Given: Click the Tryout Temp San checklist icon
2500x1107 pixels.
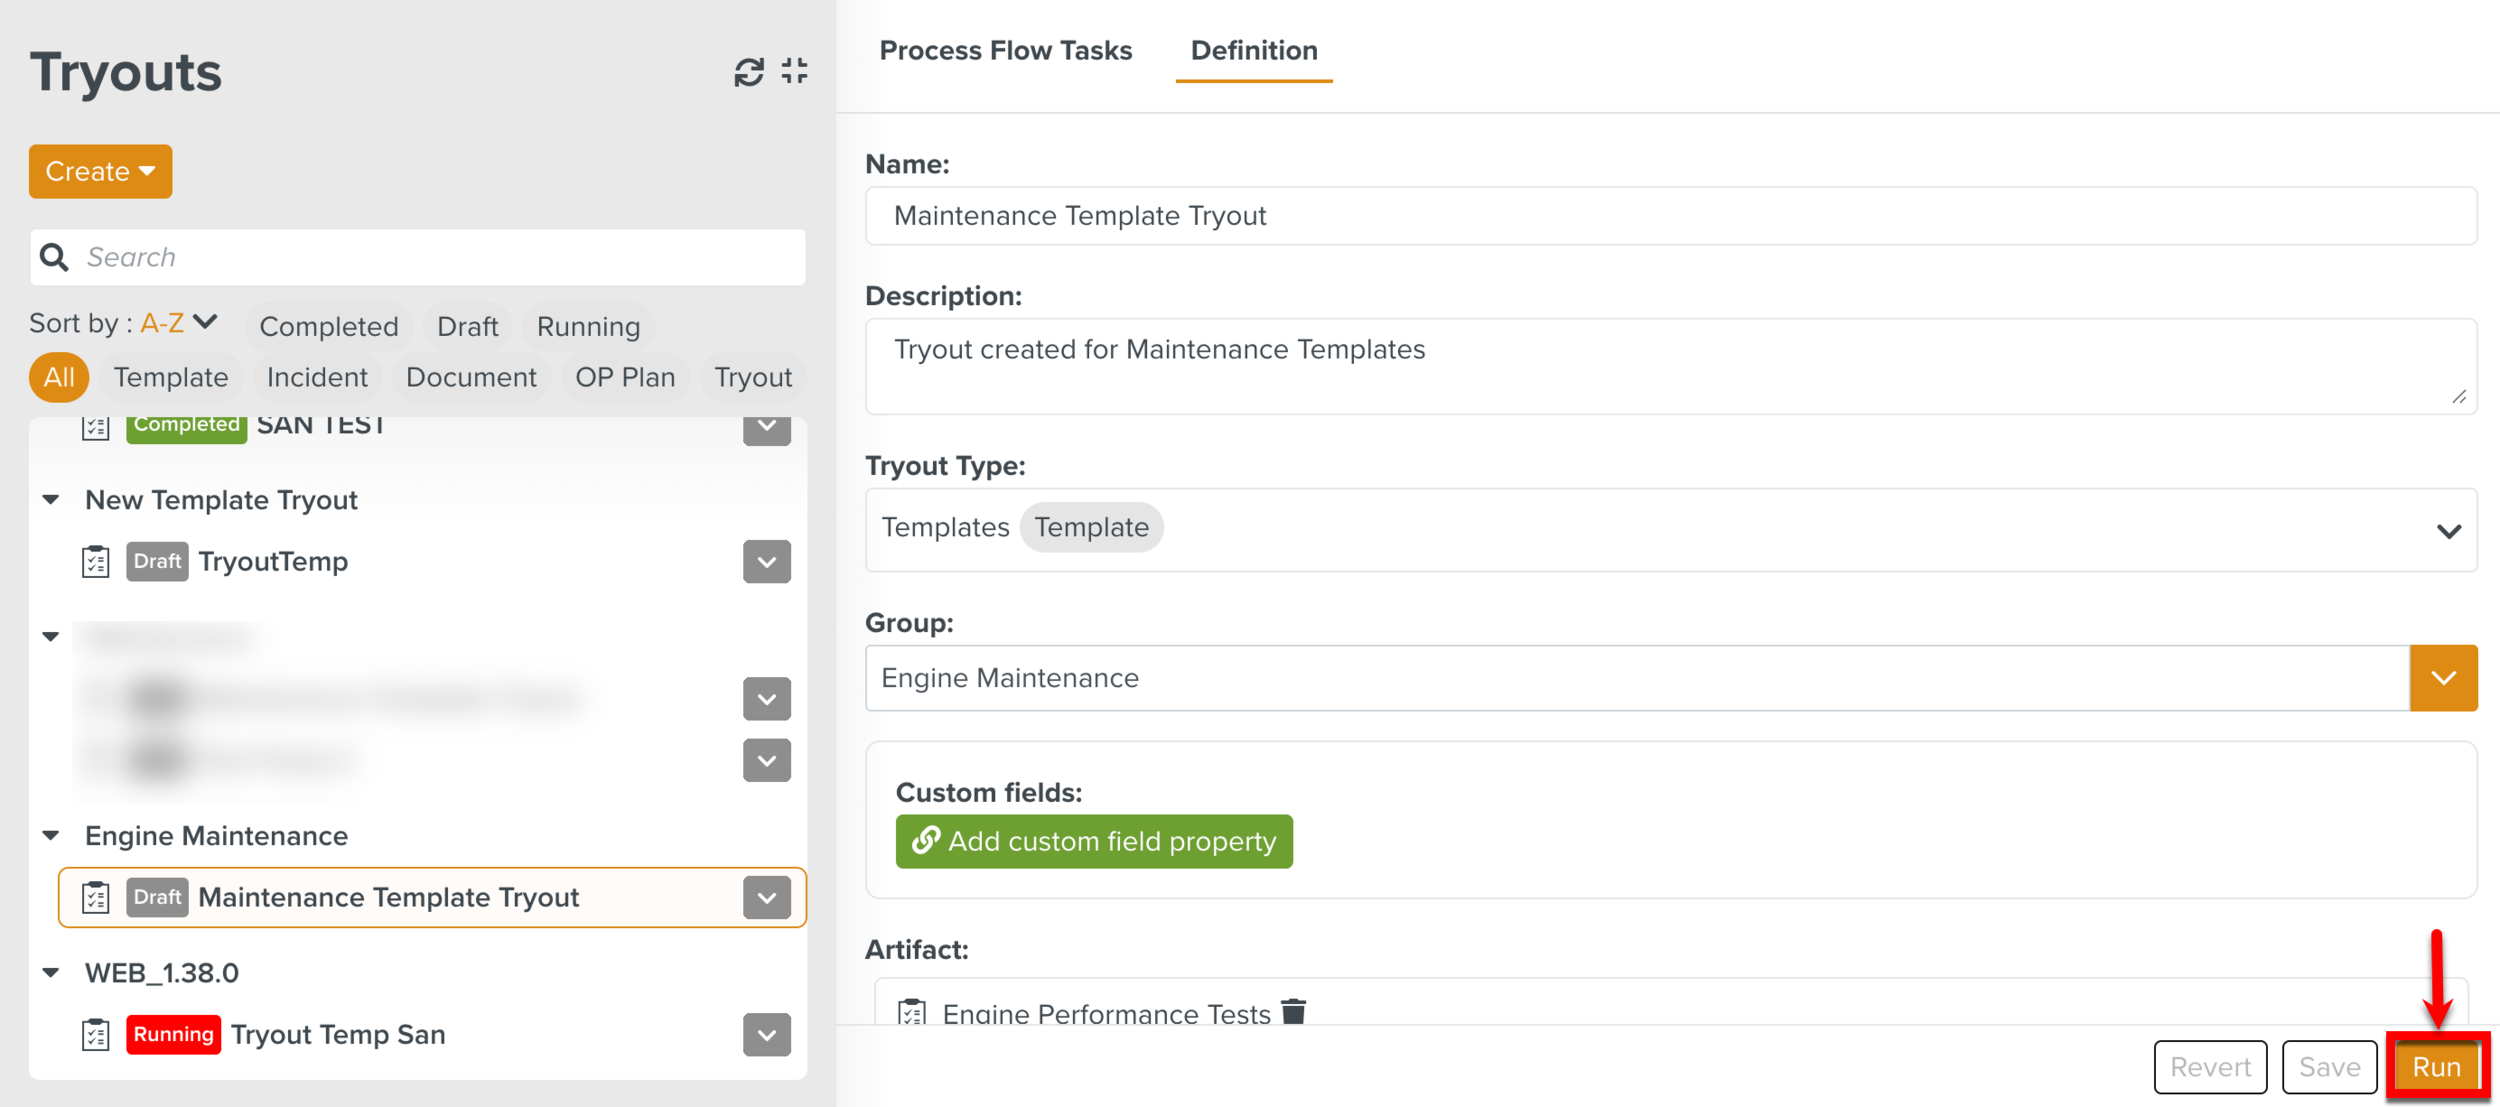Looking at the screenshot, I should coord(96,1034).
